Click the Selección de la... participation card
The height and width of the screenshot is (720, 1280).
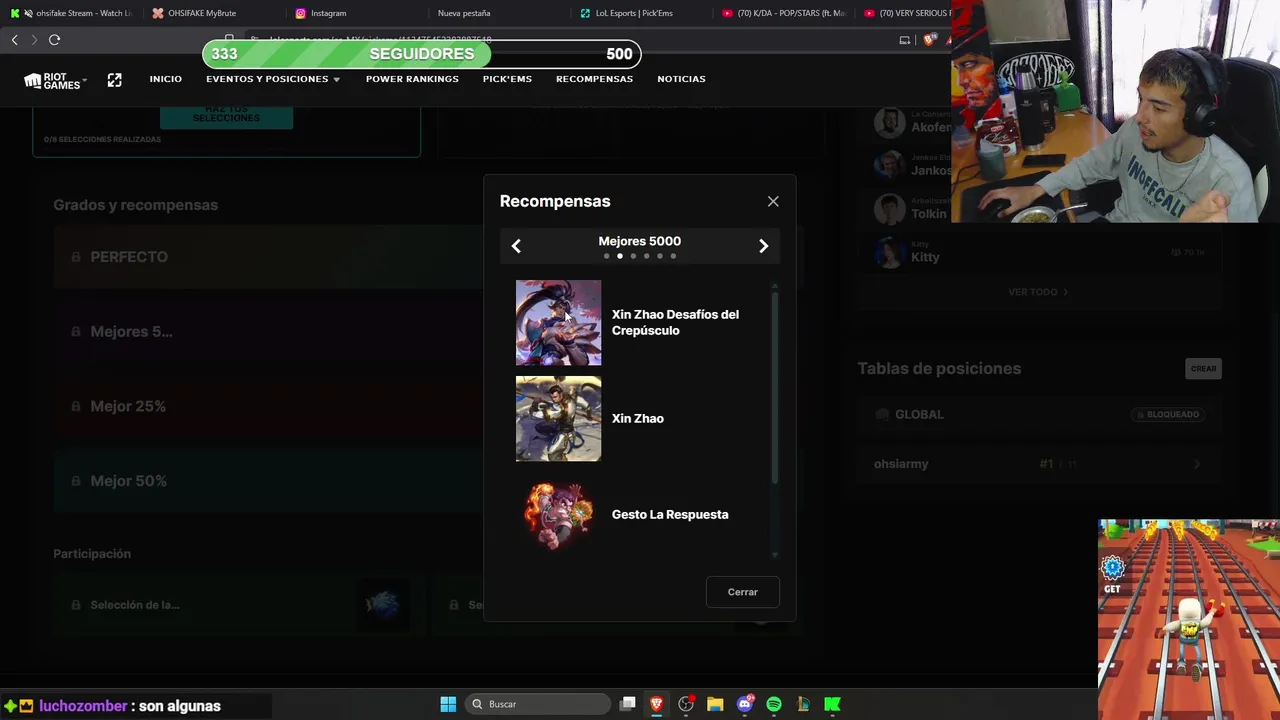tap(238, 605)
